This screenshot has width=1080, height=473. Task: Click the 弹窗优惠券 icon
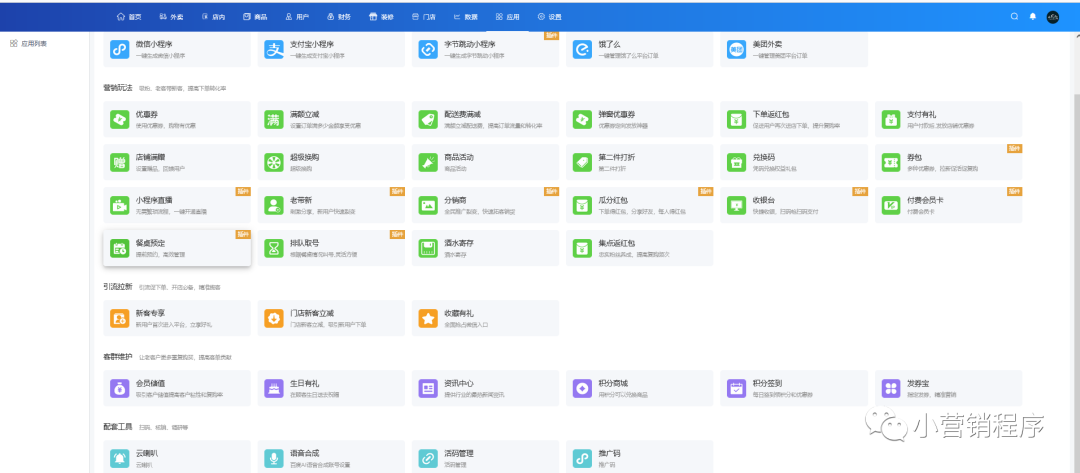(583, 119)
